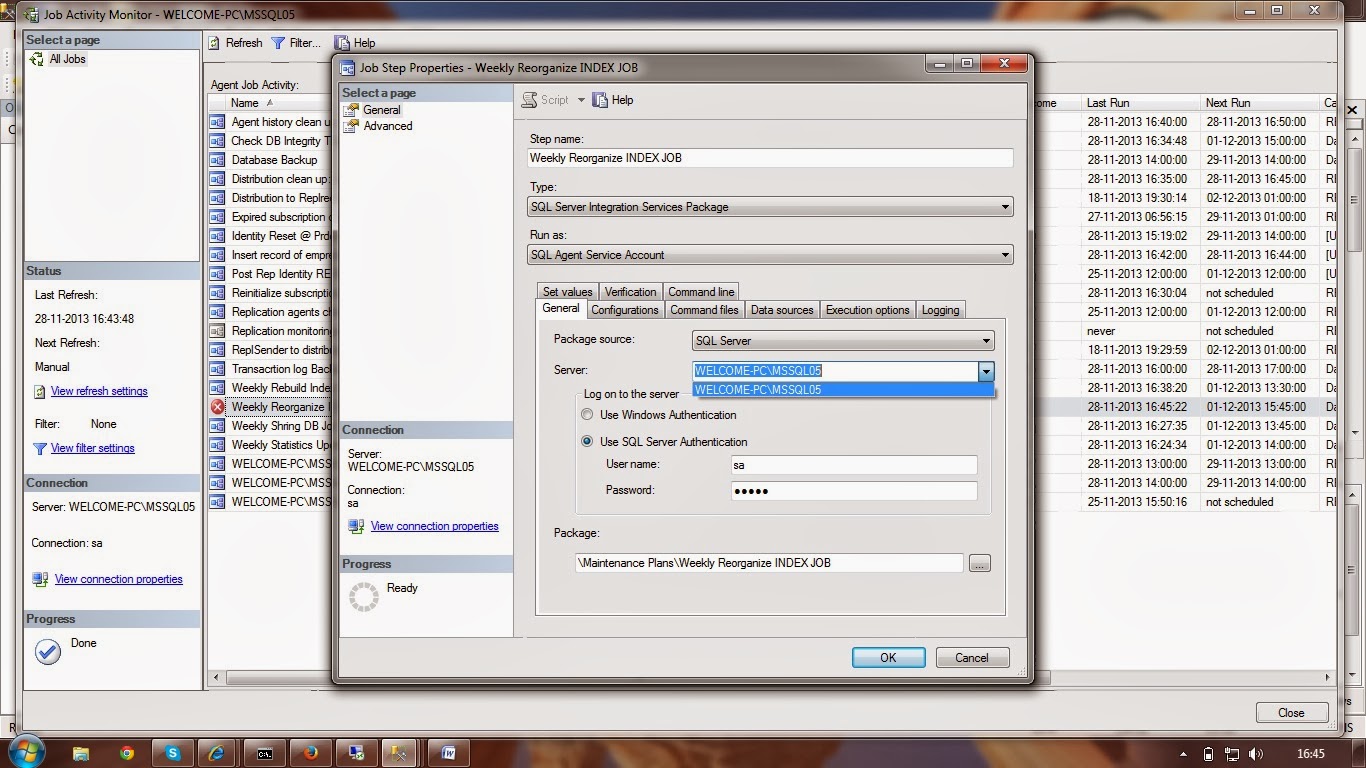Screen dimensions: 1366x768
Task: Click the Refresh icon in the toolbar
Action: point(214,42)
